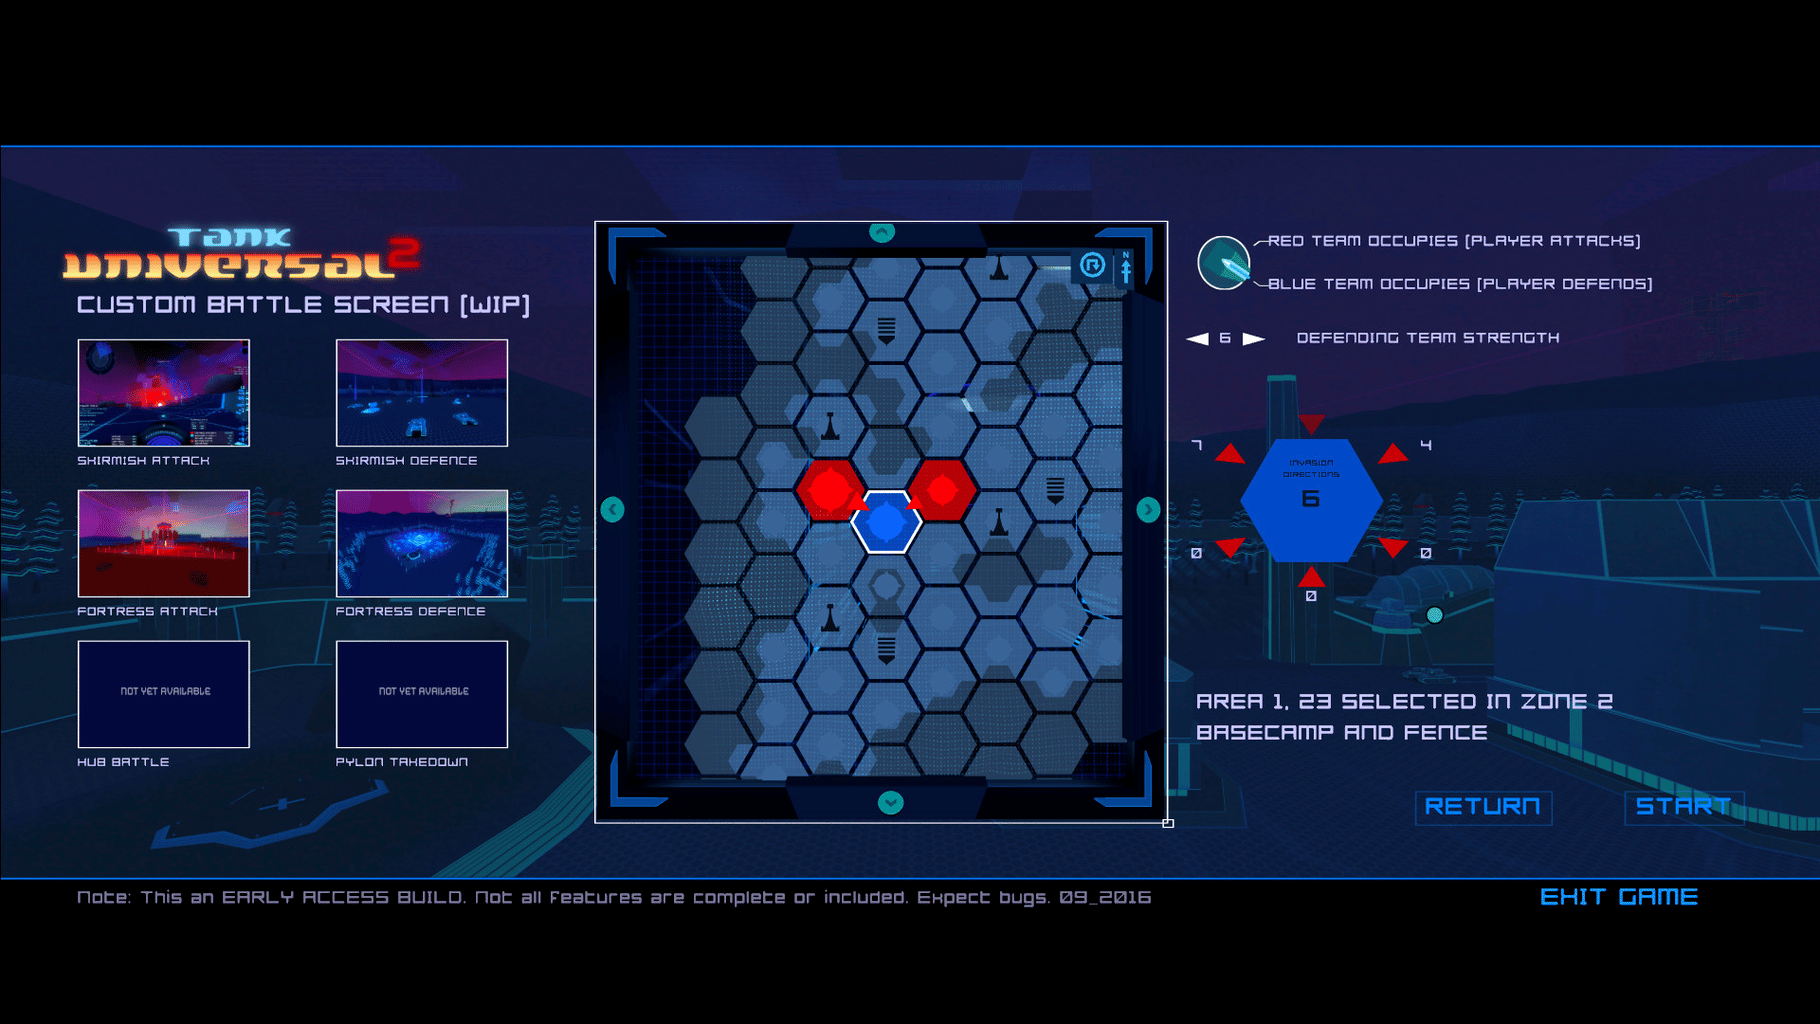Click the defending team strength value 6
This screenshot has width=1820, height=1024.
(x=1225, y=339)
